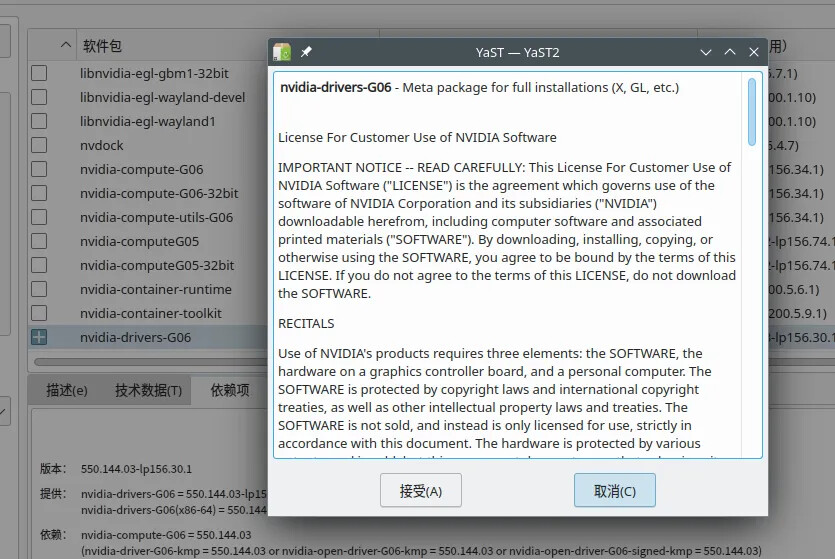Image resolution: width=835 pixels, height=559 pixels.
Task: Switch to the 技术数据(T) tab
Action: coord(149,390)
